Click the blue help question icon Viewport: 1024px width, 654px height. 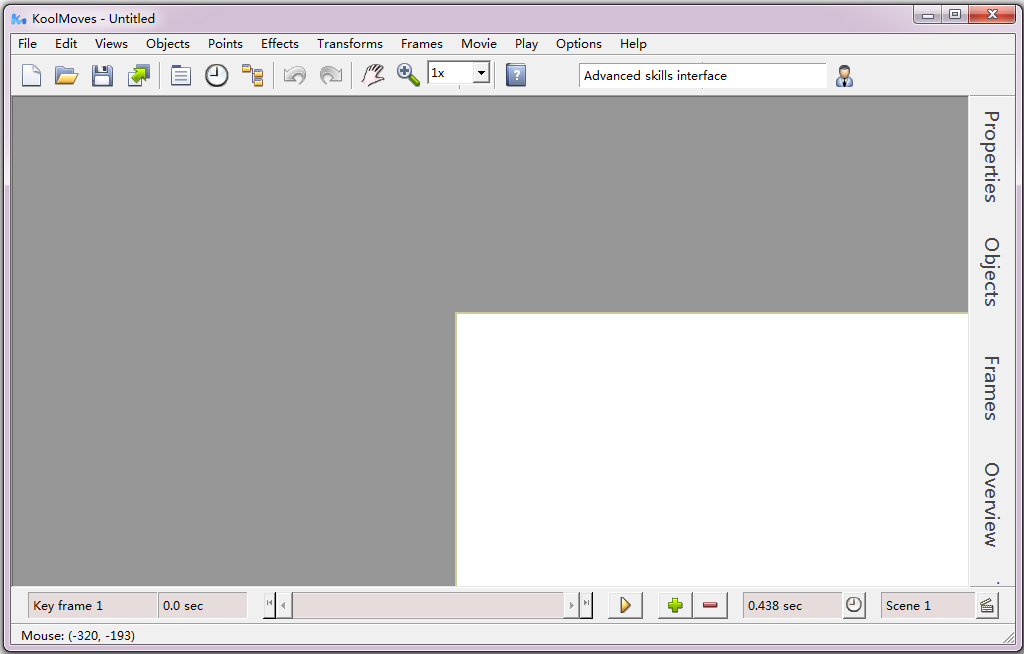[x=516, y=76]
